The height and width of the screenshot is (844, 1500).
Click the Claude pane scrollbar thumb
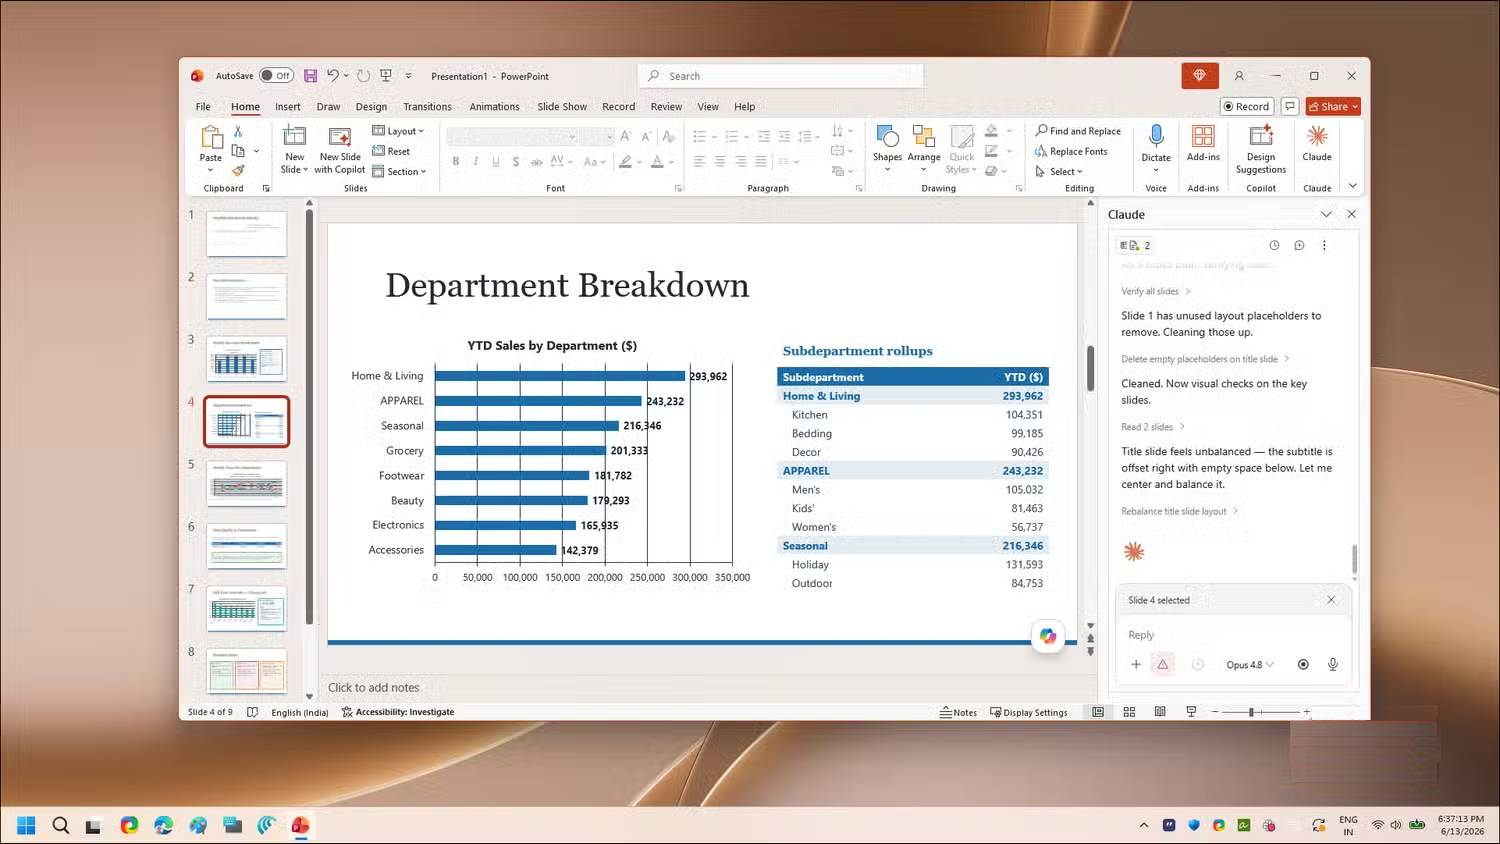pos(1355,560)
